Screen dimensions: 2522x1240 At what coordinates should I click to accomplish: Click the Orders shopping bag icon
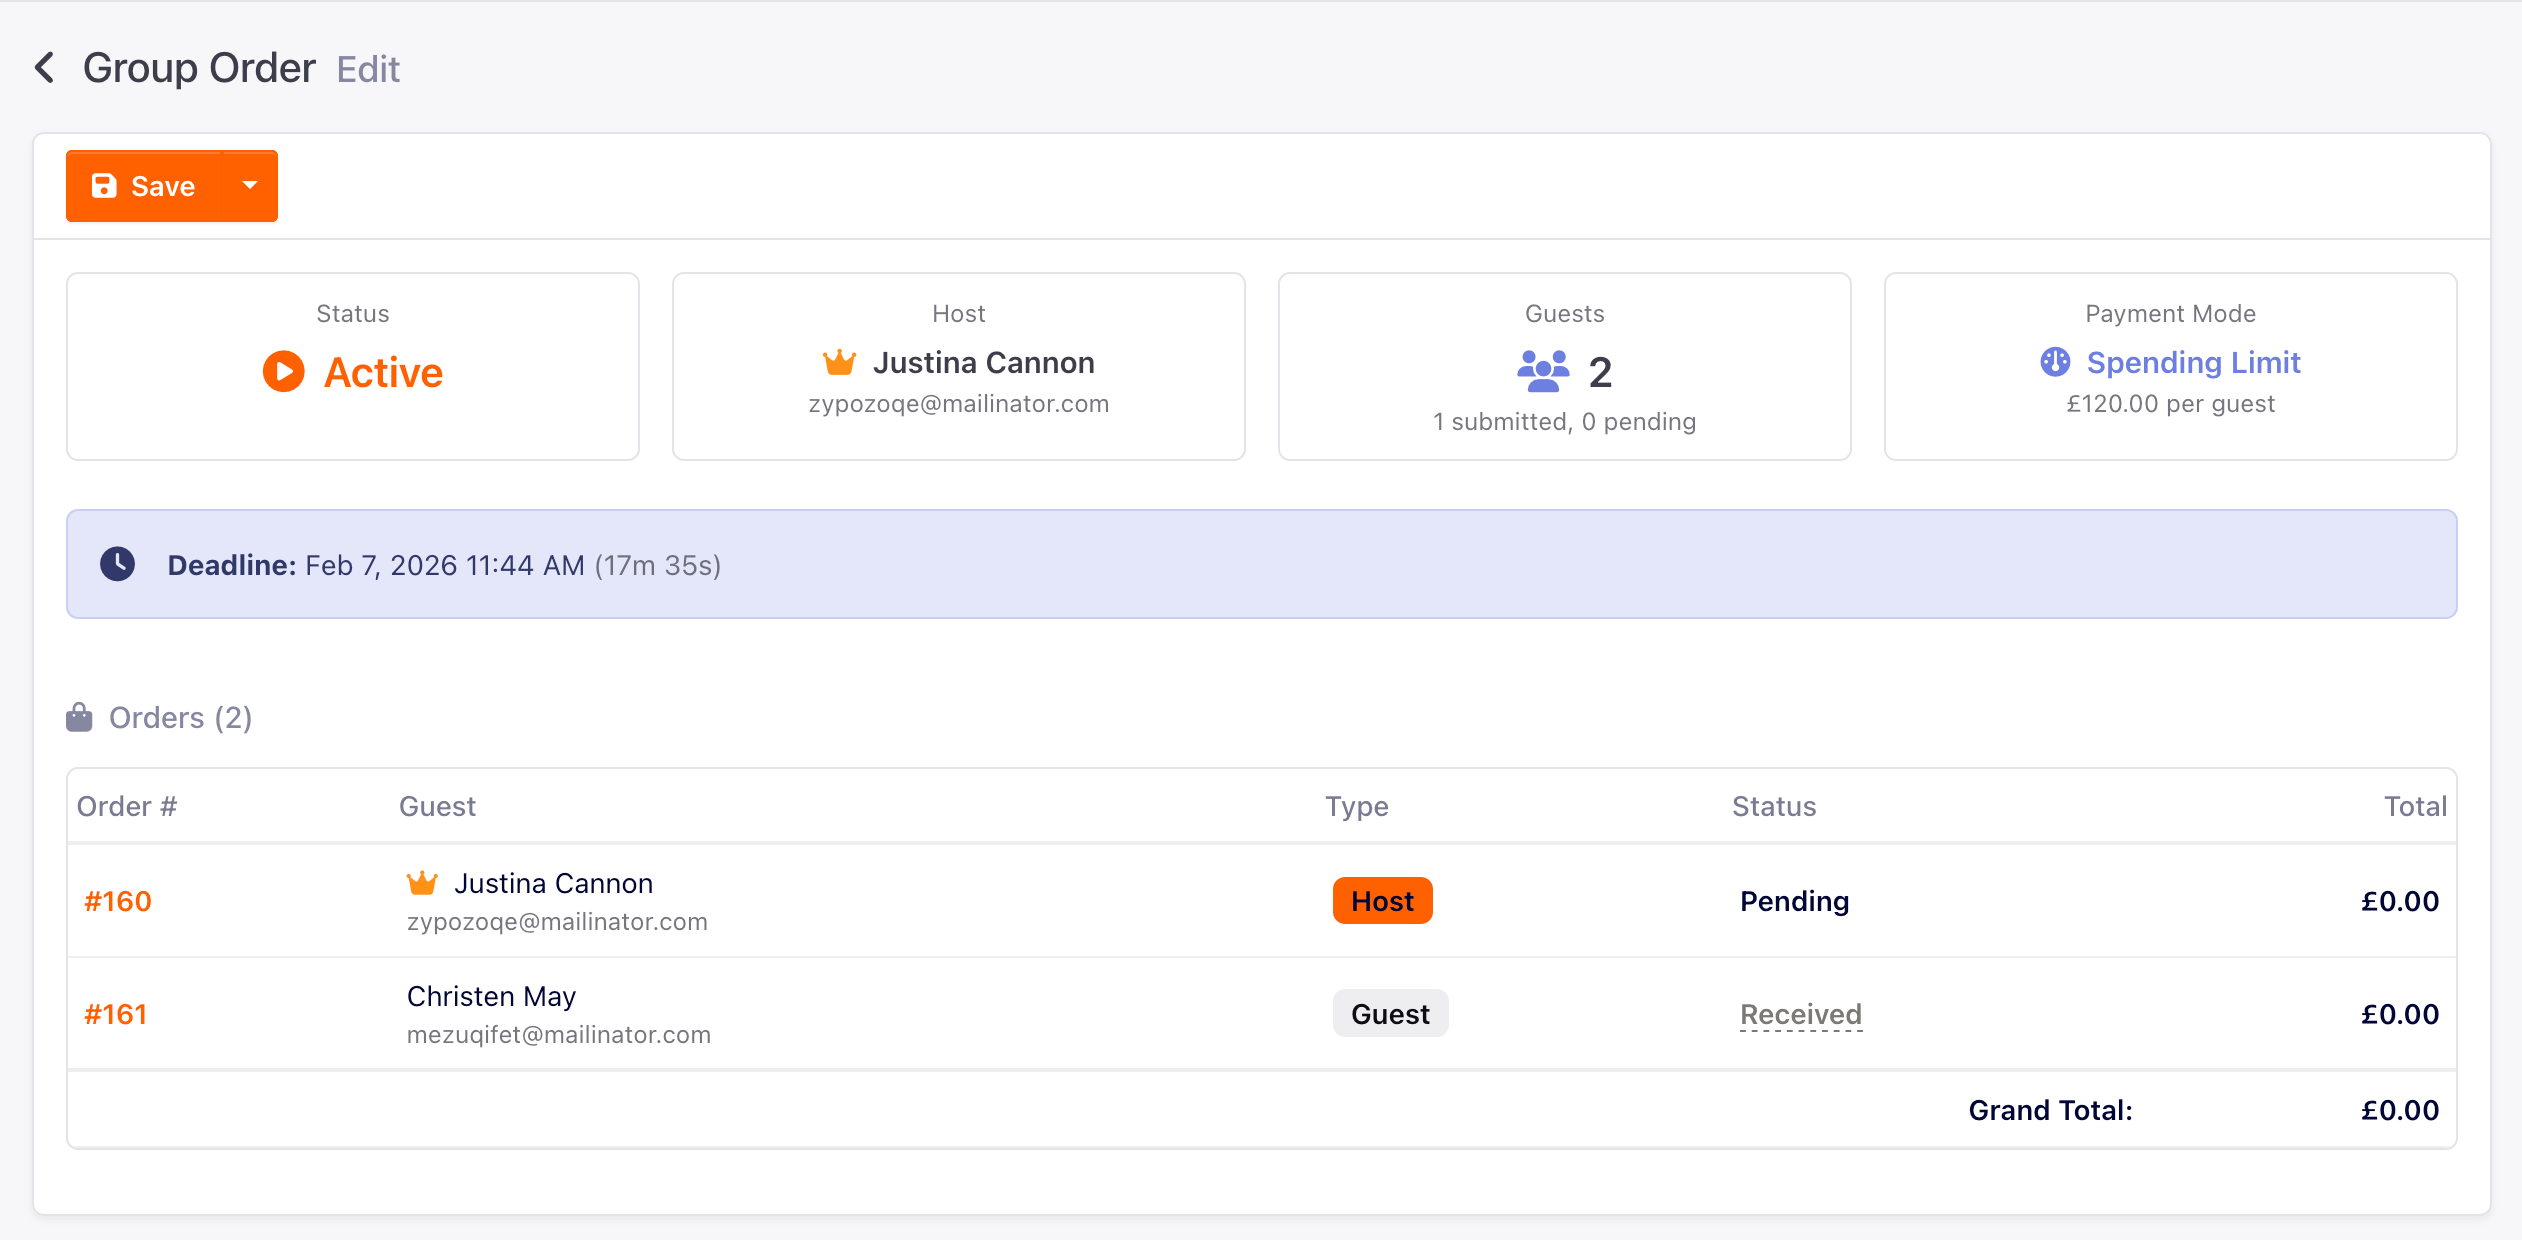click(79, 717)
